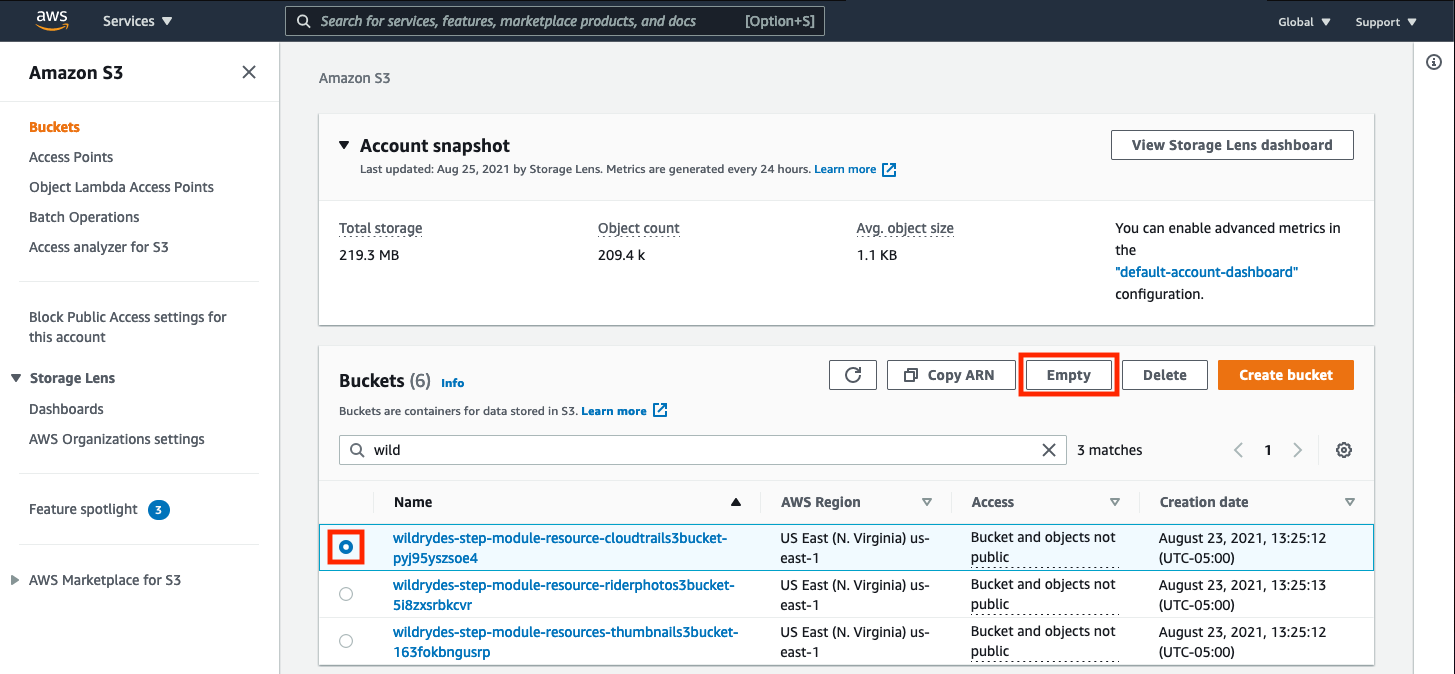Image resolution: width=1455 pixels, height=674 pixels.
Task: Clear the 'wild' filter text
Action: (1049, 450)
